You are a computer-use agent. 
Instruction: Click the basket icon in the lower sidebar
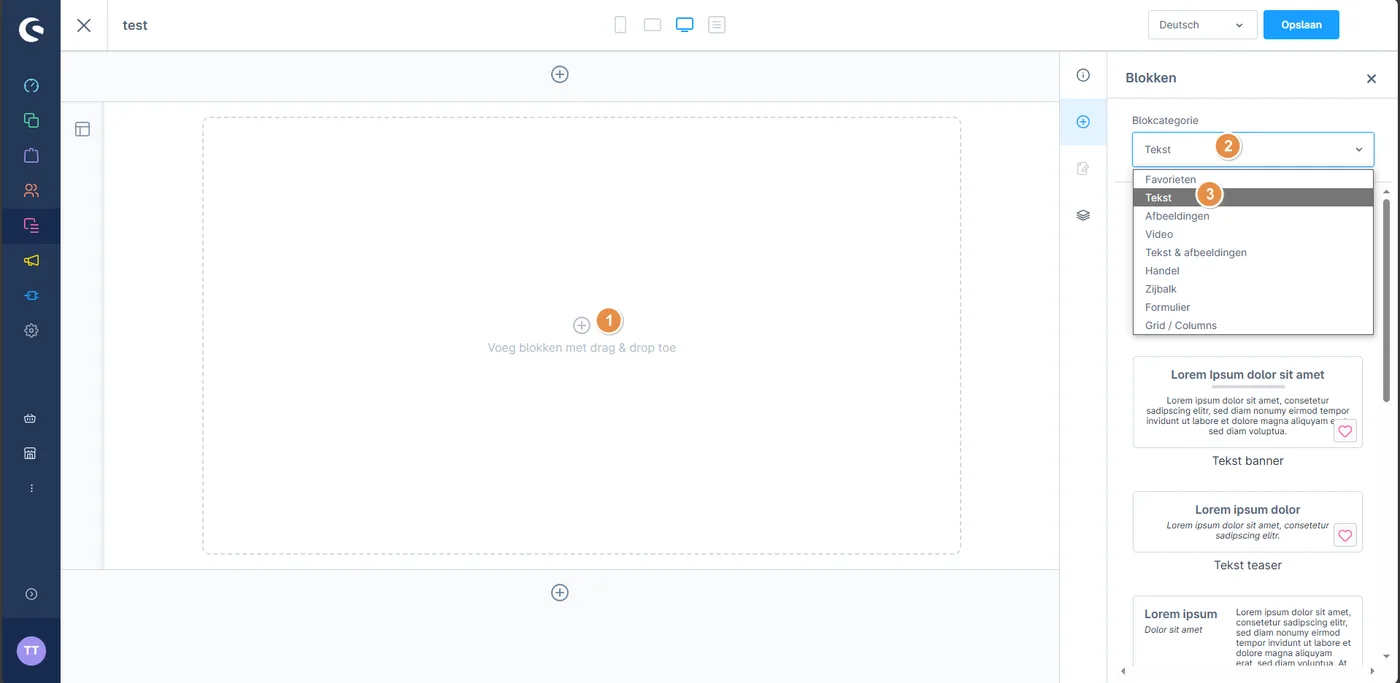pyautogui.click(x=31, y=419)
